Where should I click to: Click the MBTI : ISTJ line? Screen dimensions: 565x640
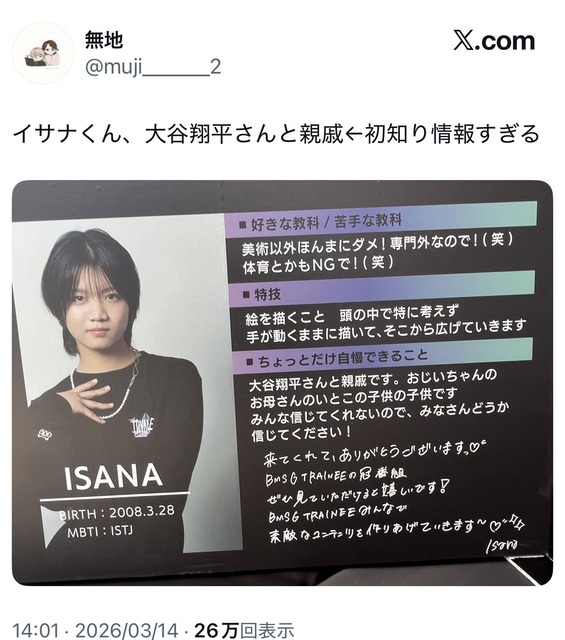(x=100, y=531)
